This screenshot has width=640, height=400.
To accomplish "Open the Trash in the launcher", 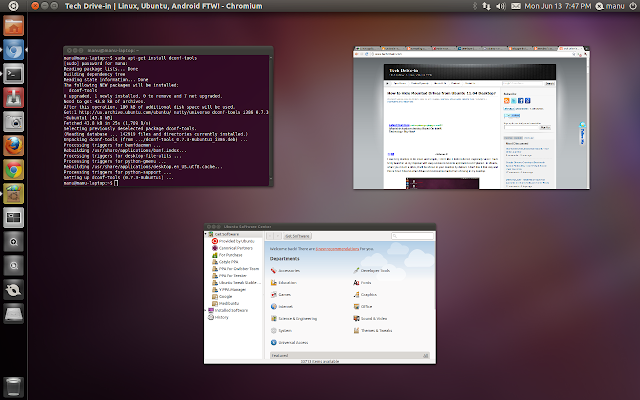I will pos(13,387).
